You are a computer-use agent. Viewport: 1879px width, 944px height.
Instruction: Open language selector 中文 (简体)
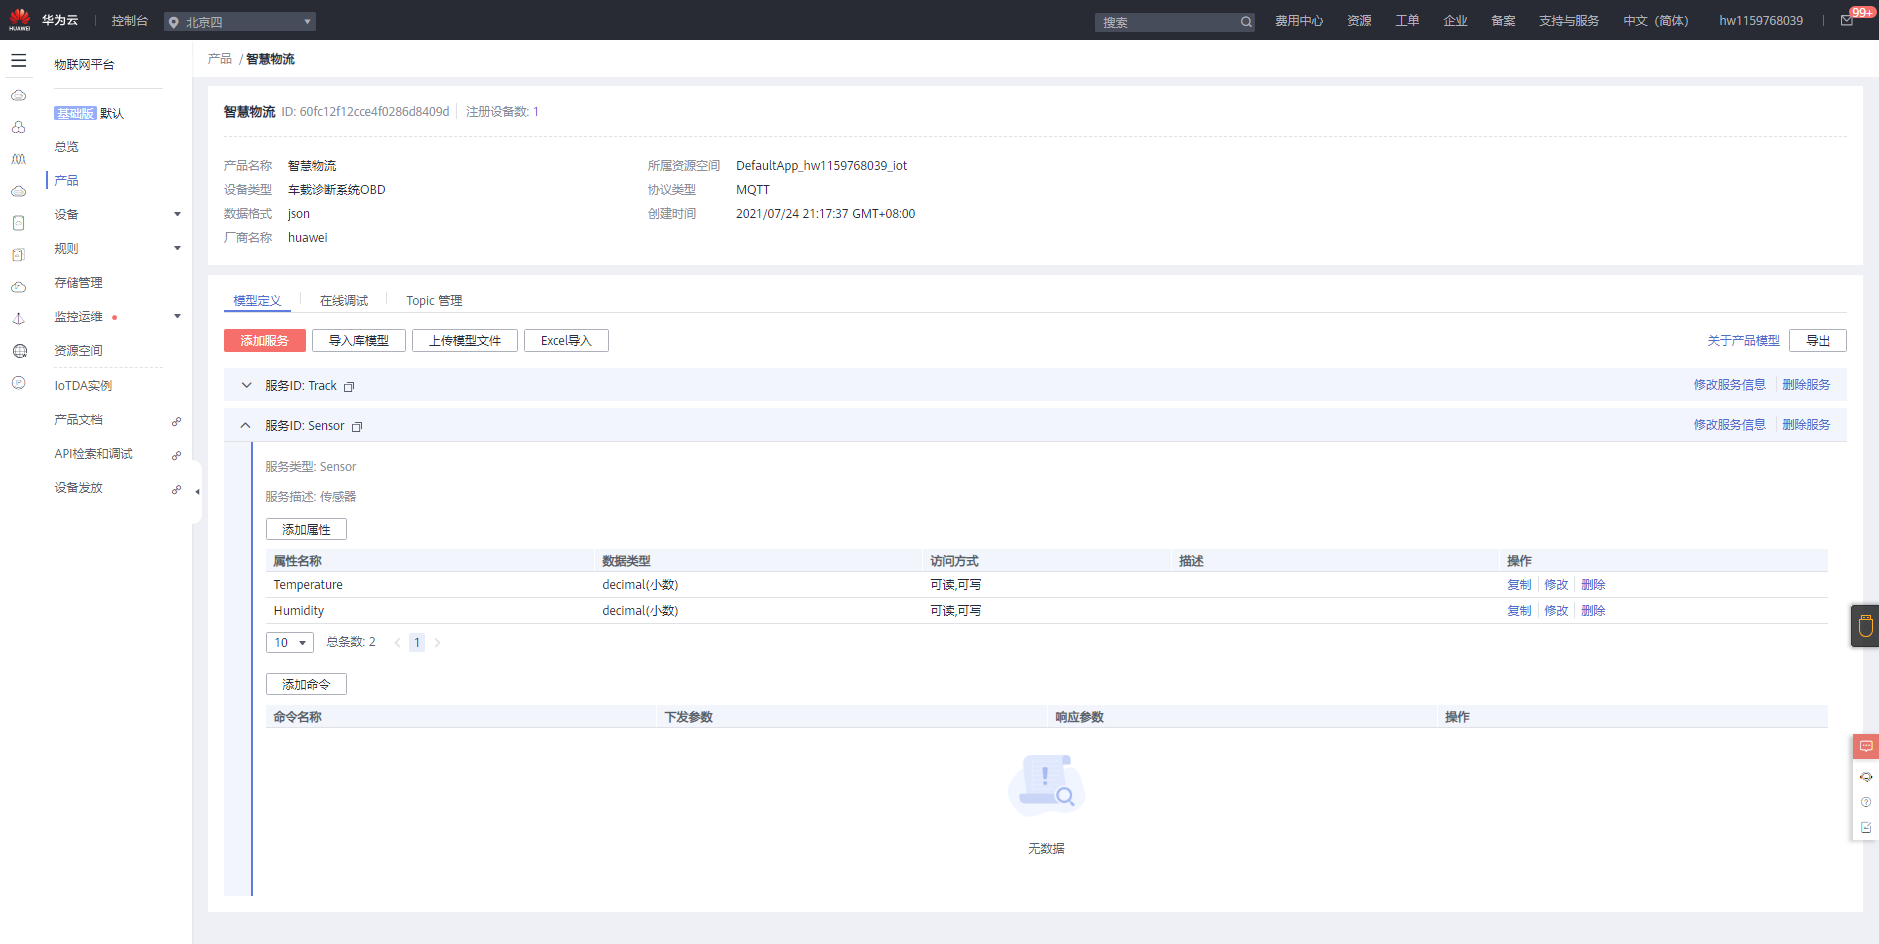click(1655, 21)
